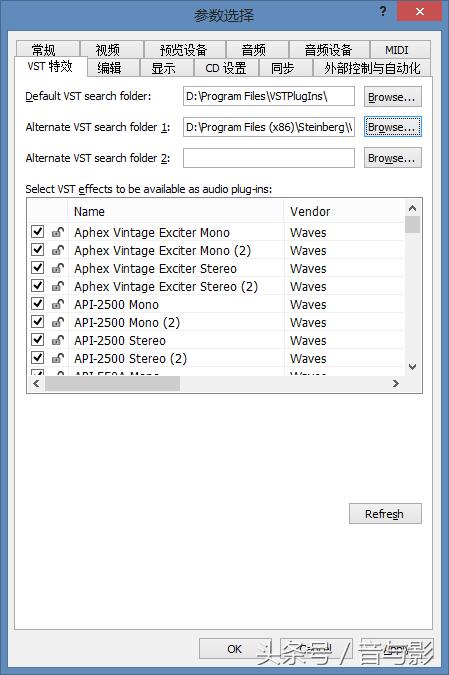Viewport: 449px width, 675px height.
Task: Click the horizontal scroll left arrow
Action: click(x=37, y=383)
